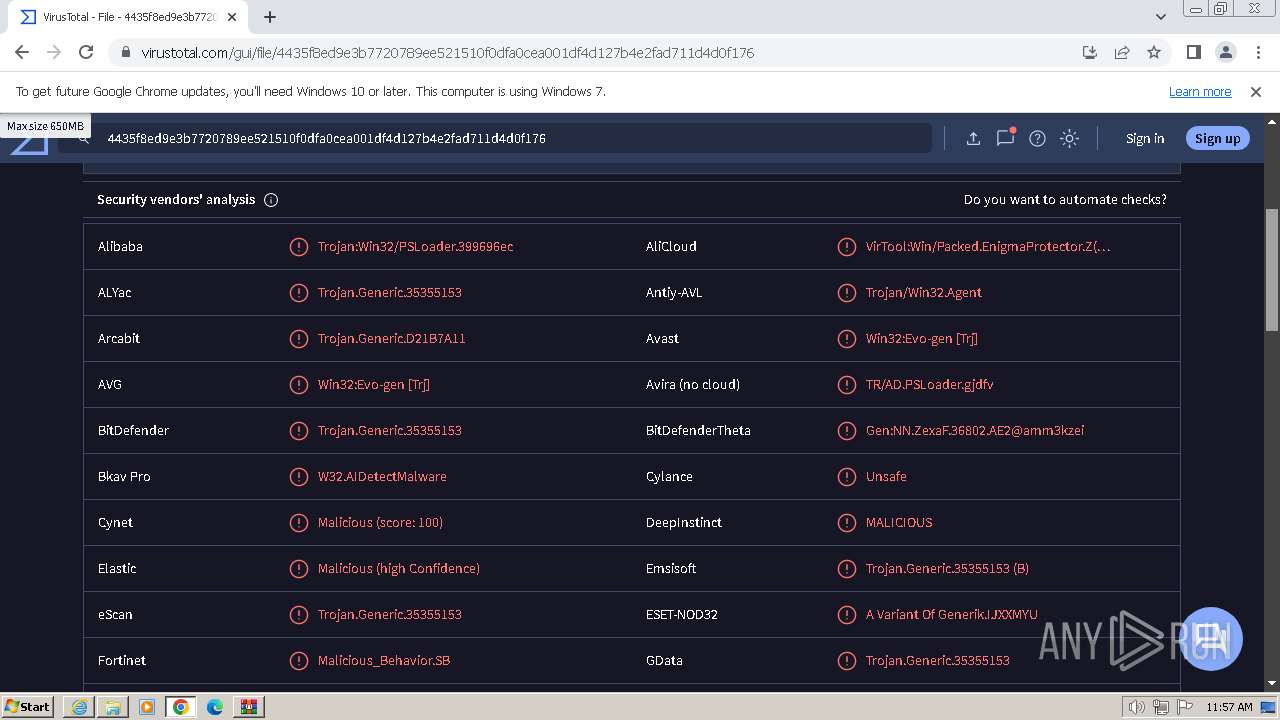Go back to the previous page

pyautogui.click(x=22, y=52)
